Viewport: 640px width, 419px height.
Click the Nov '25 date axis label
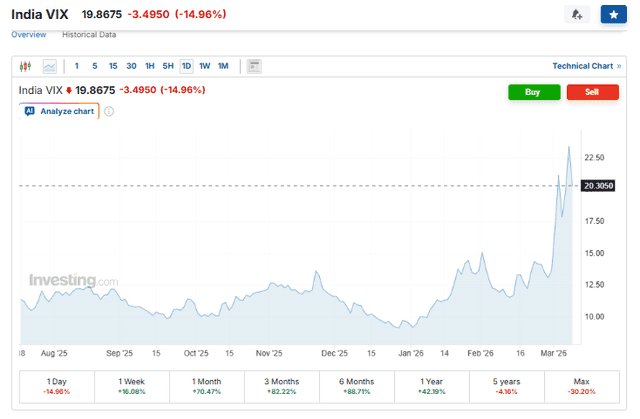click(x=269, y=353)
